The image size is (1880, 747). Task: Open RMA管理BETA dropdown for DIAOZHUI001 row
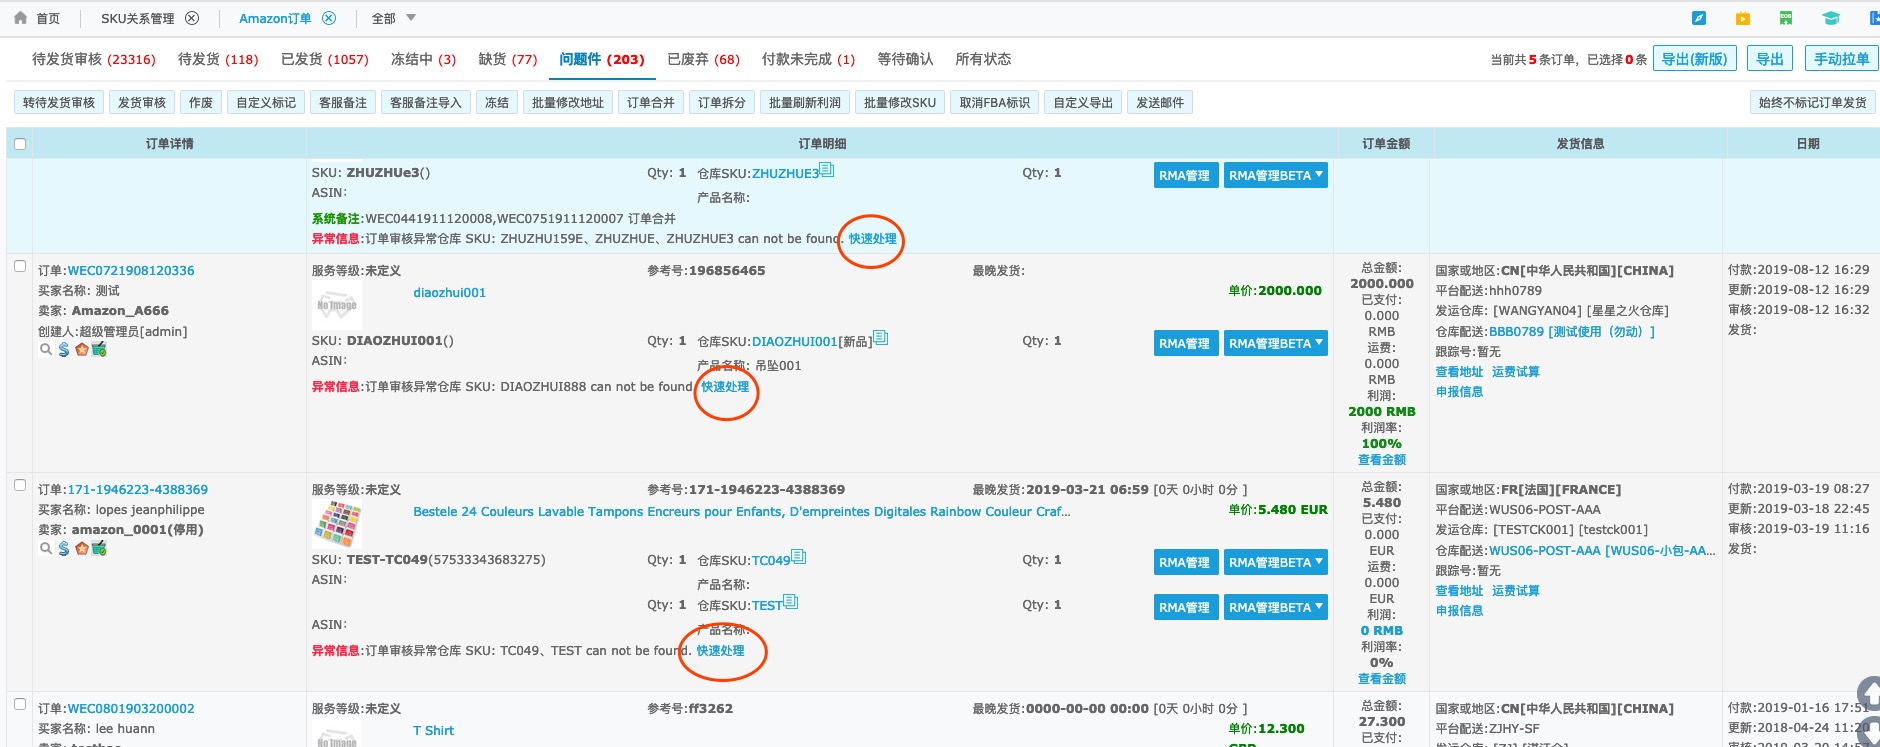point(1275,343)
